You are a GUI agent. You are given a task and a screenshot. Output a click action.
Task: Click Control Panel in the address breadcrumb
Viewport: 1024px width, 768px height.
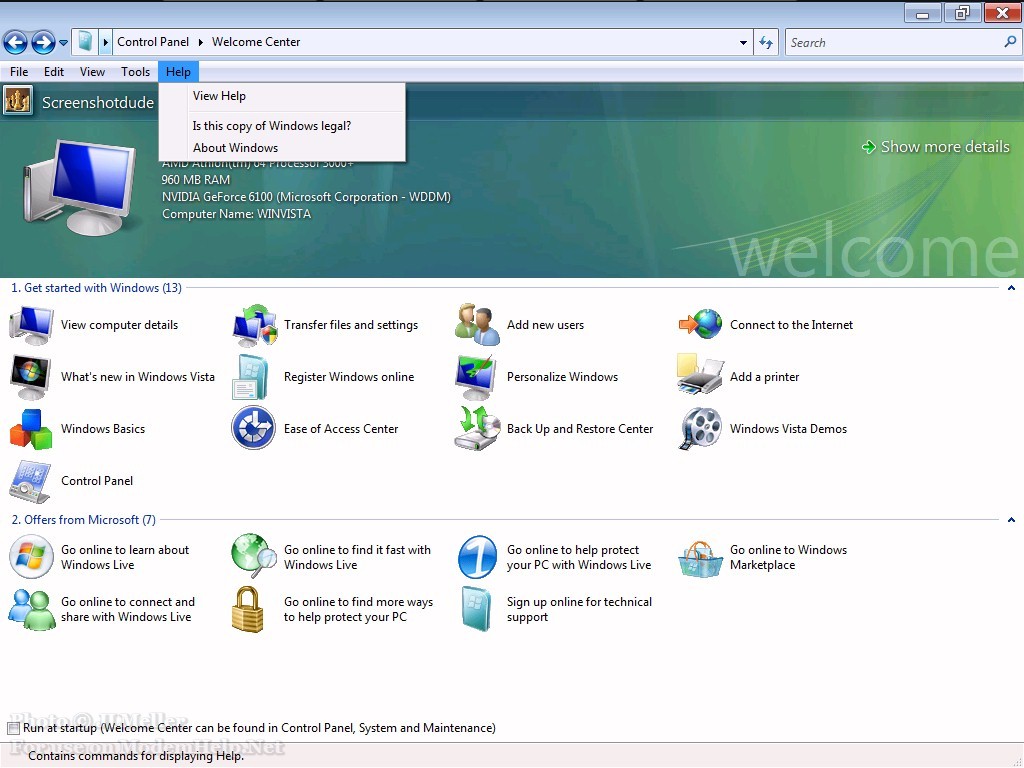click(x=153, y=42)
